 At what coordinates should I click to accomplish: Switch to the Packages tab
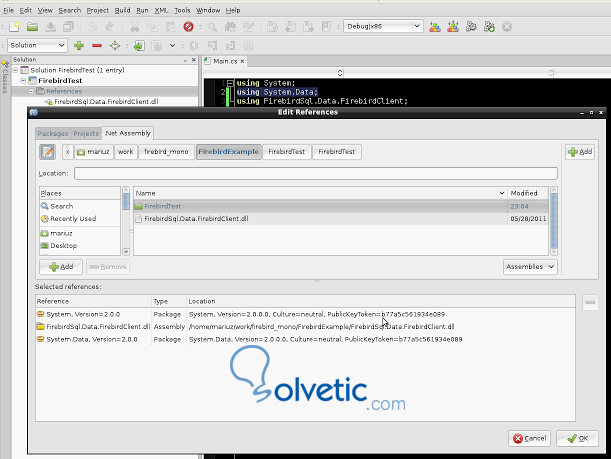(x=53, y=134)
